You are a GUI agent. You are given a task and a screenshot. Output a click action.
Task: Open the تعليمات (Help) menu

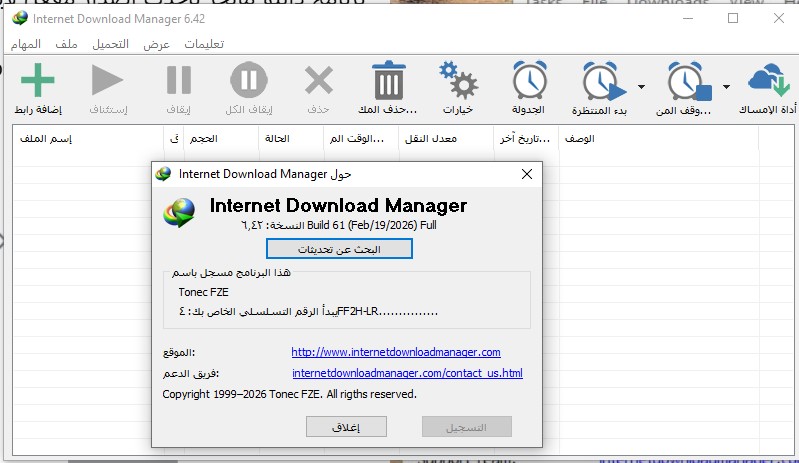pos(204,44)
